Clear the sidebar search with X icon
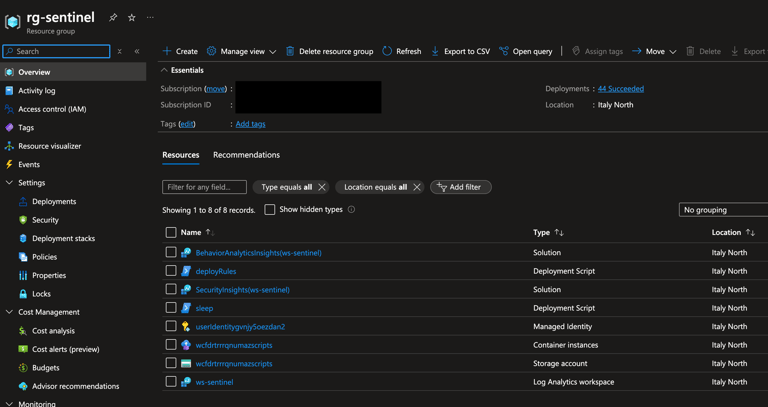 pyautogui.click(x=120, y=51)
